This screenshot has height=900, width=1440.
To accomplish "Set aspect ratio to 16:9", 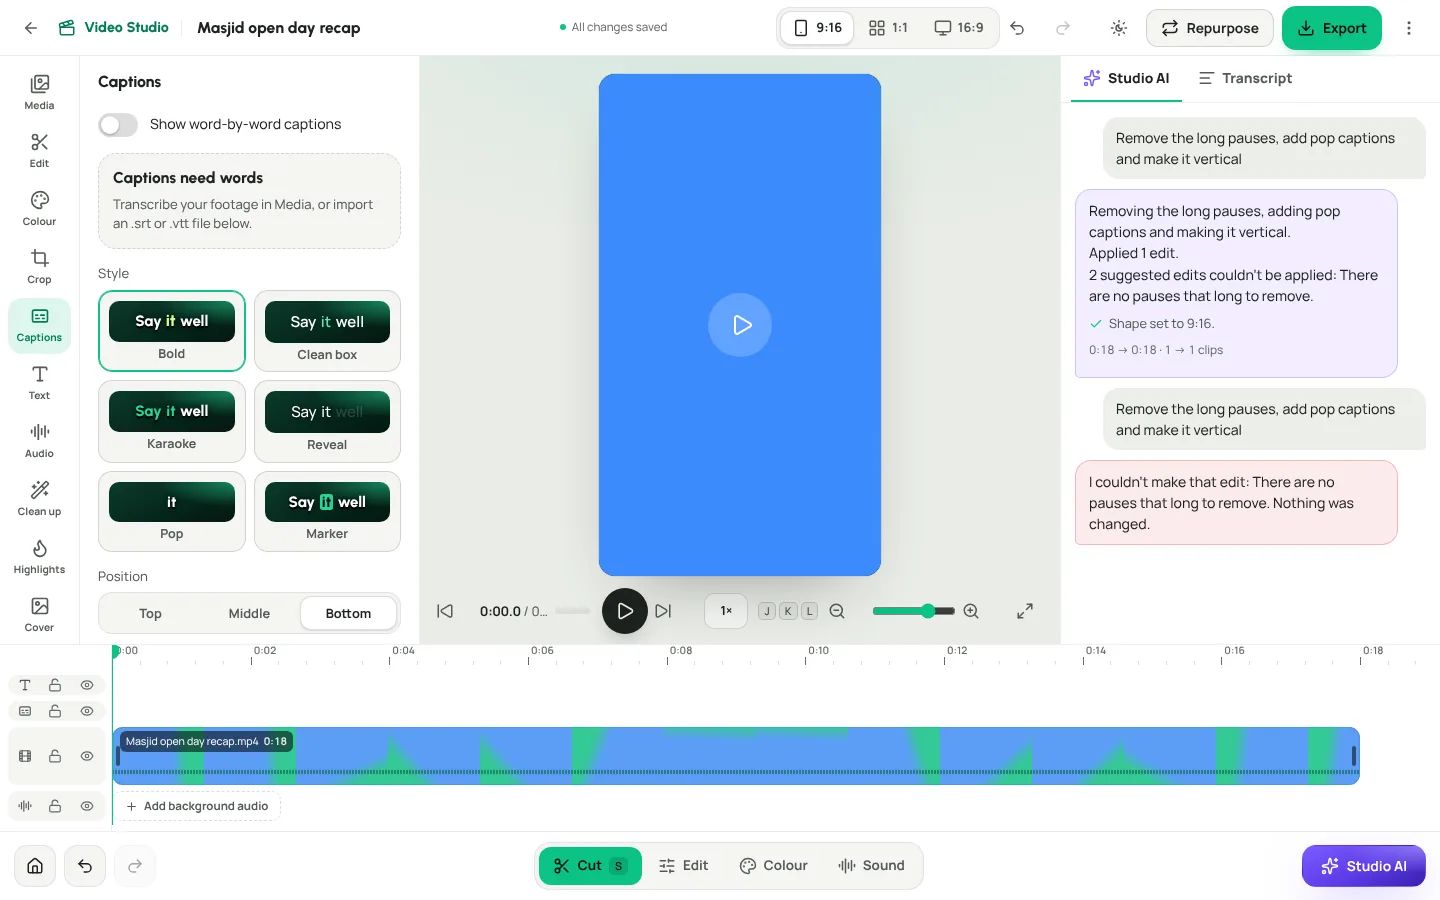I will [x=959, y=28].
